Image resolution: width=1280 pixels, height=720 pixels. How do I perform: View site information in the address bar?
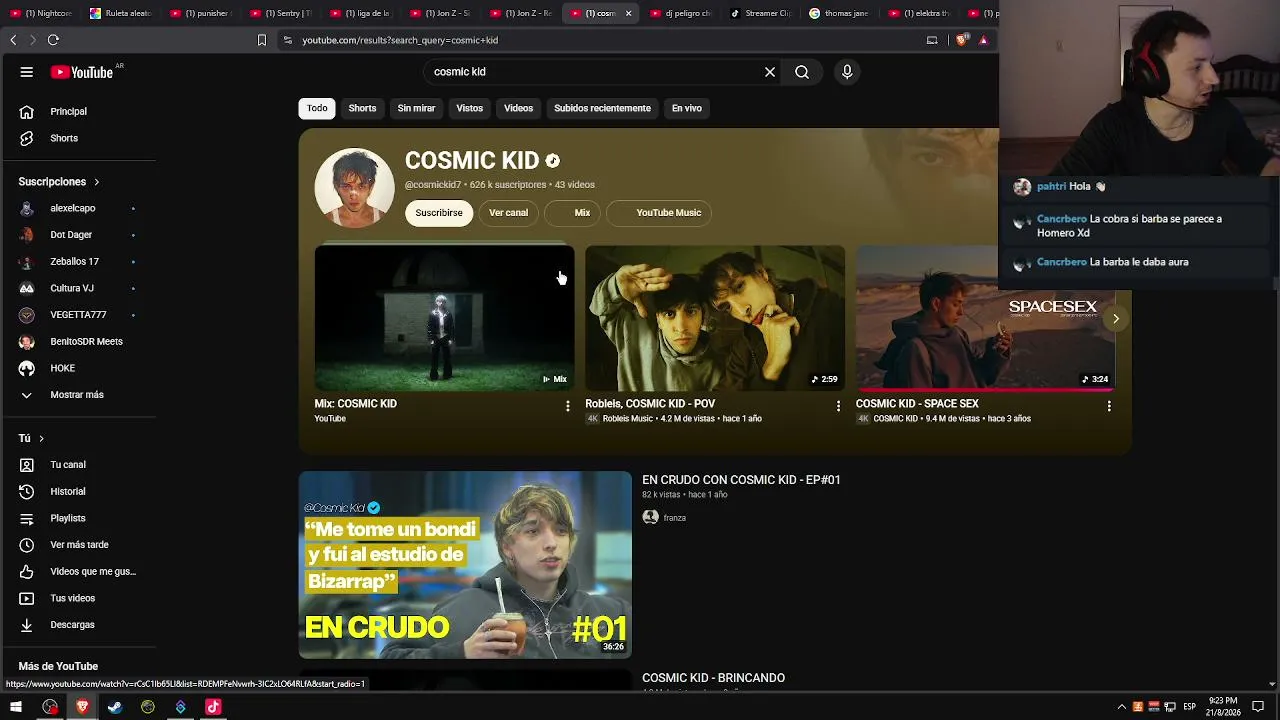pos(288,40)
